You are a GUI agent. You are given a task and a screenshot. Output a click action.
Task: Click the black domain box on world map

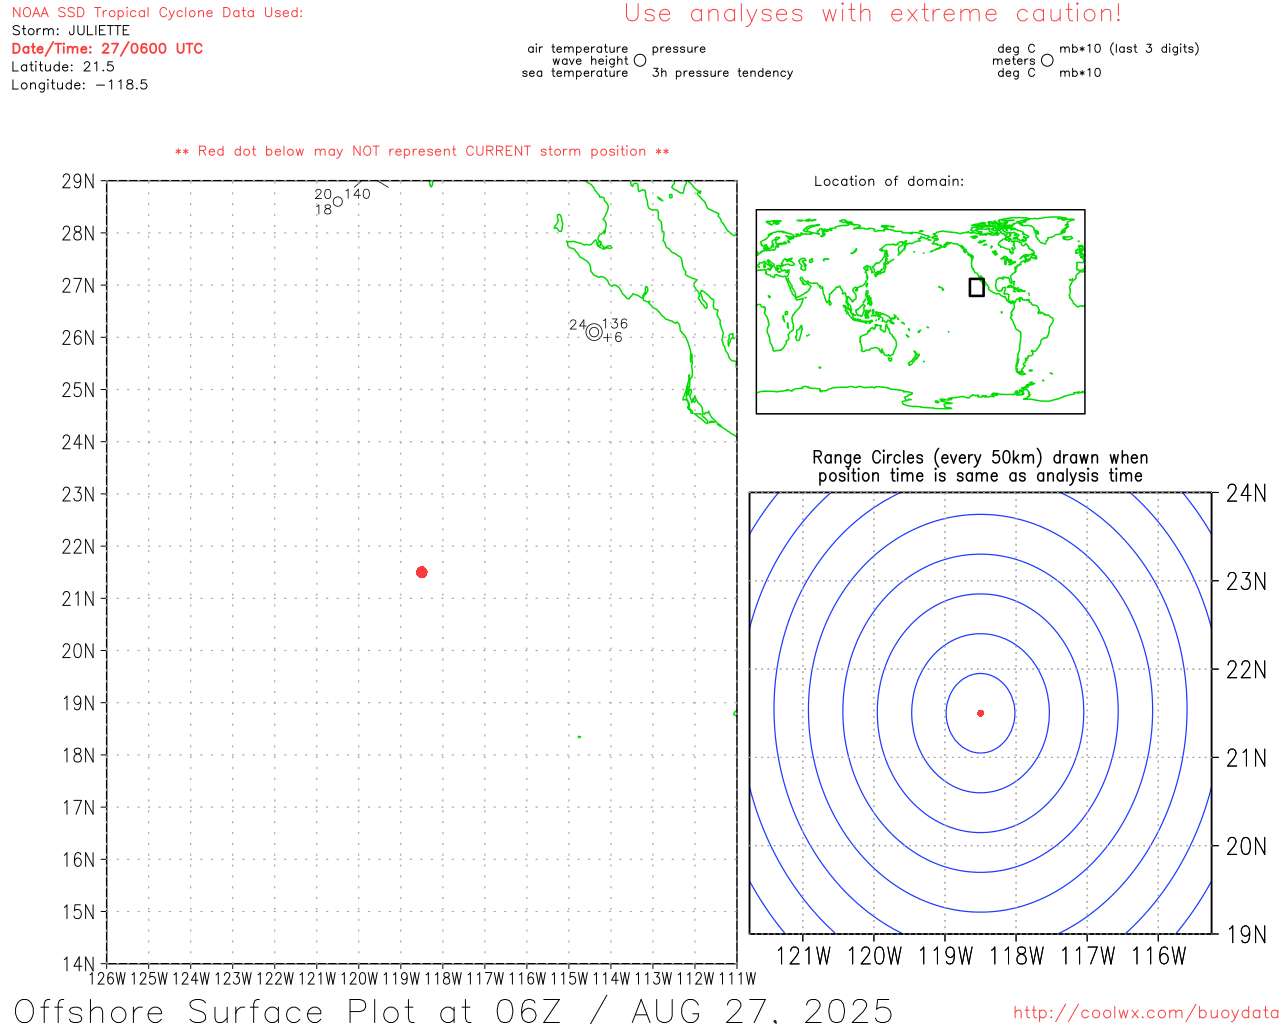click(976, 287)
